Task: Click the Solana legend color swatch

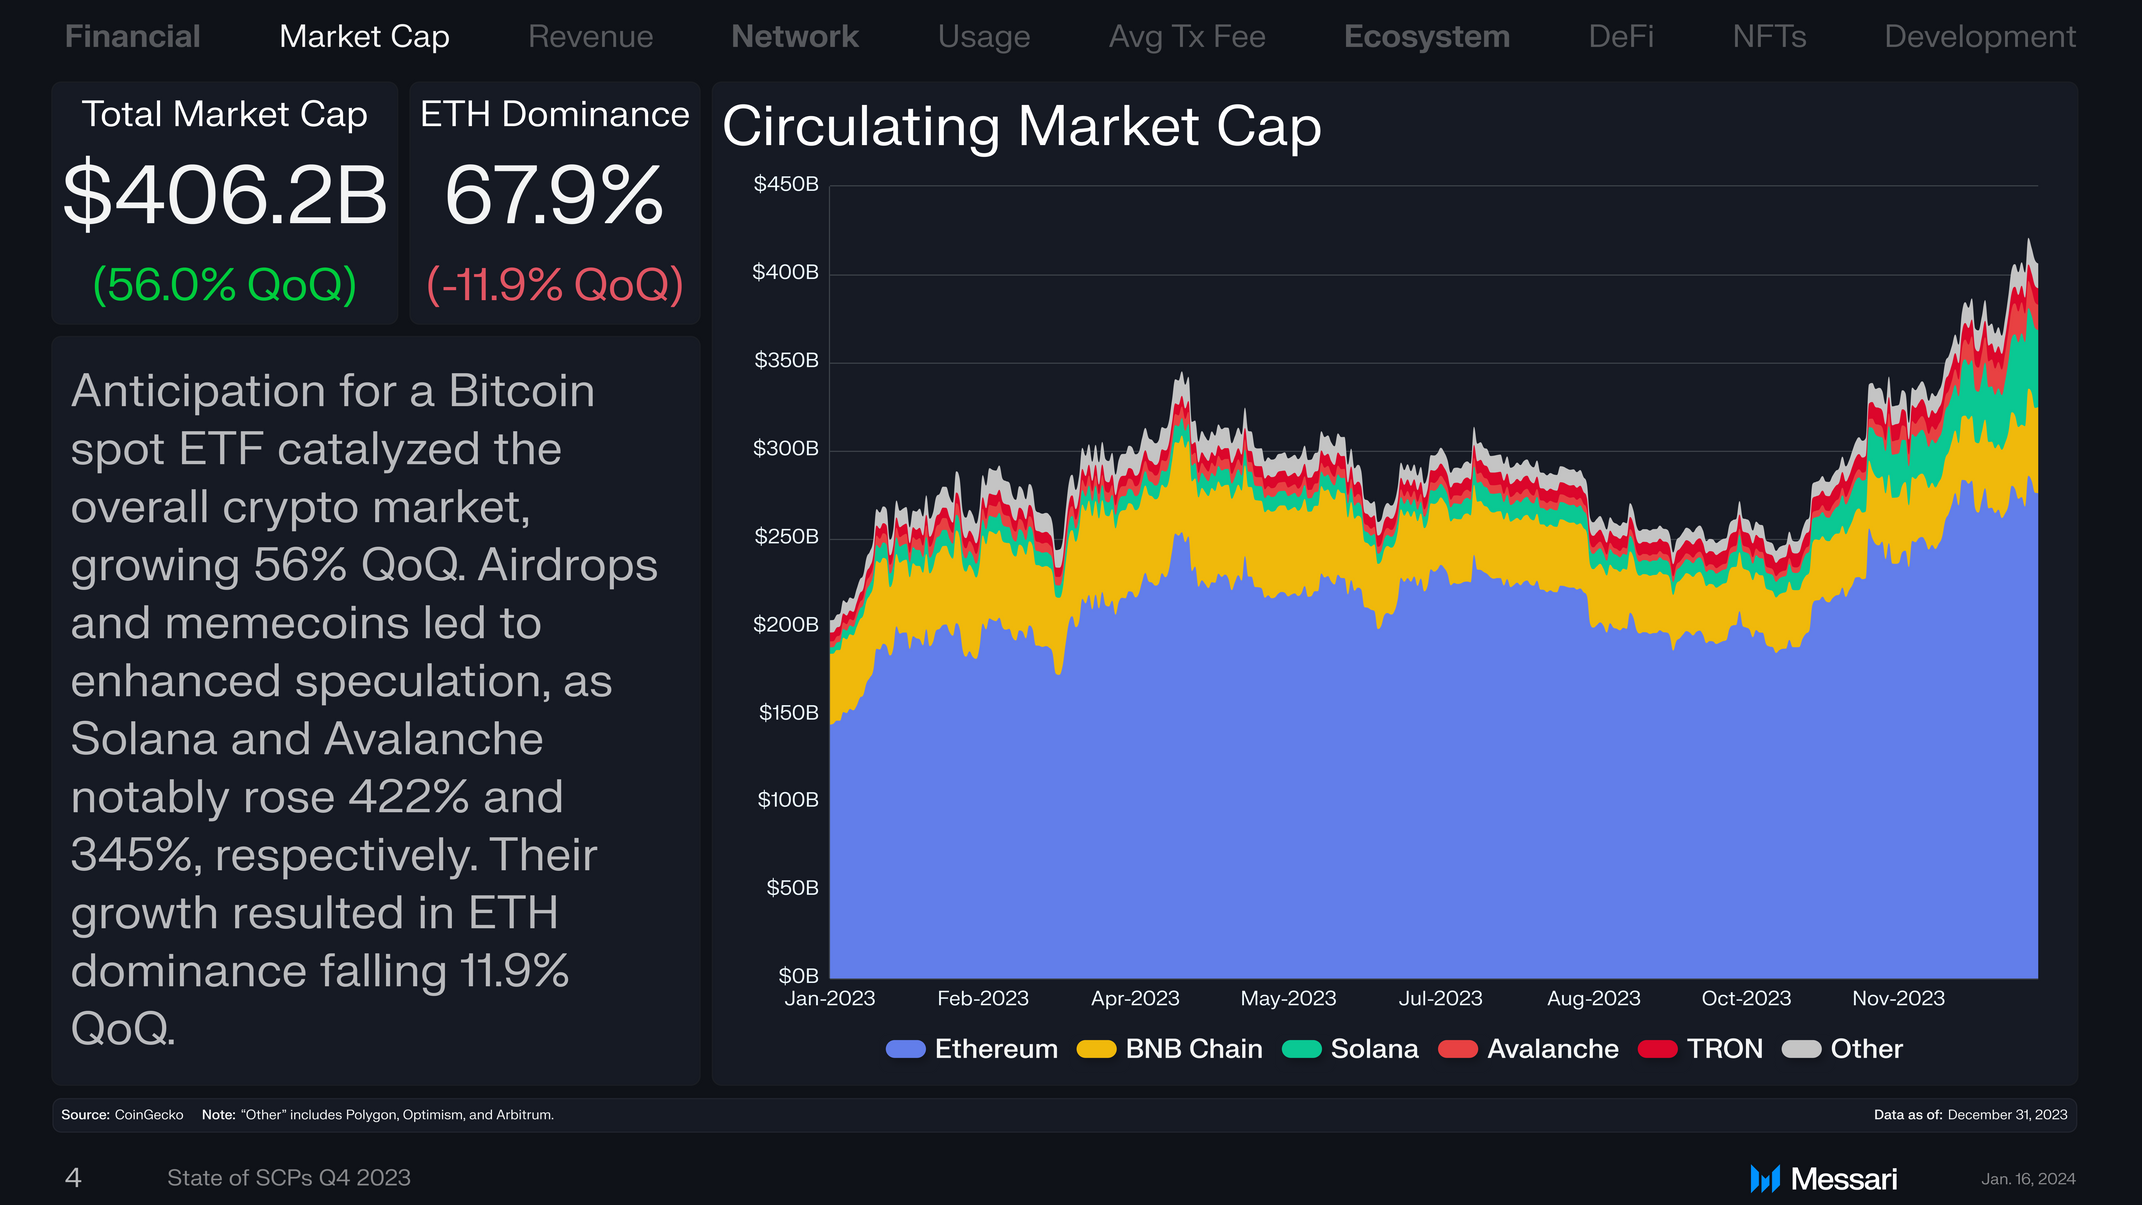Action: (1302, 1049)
